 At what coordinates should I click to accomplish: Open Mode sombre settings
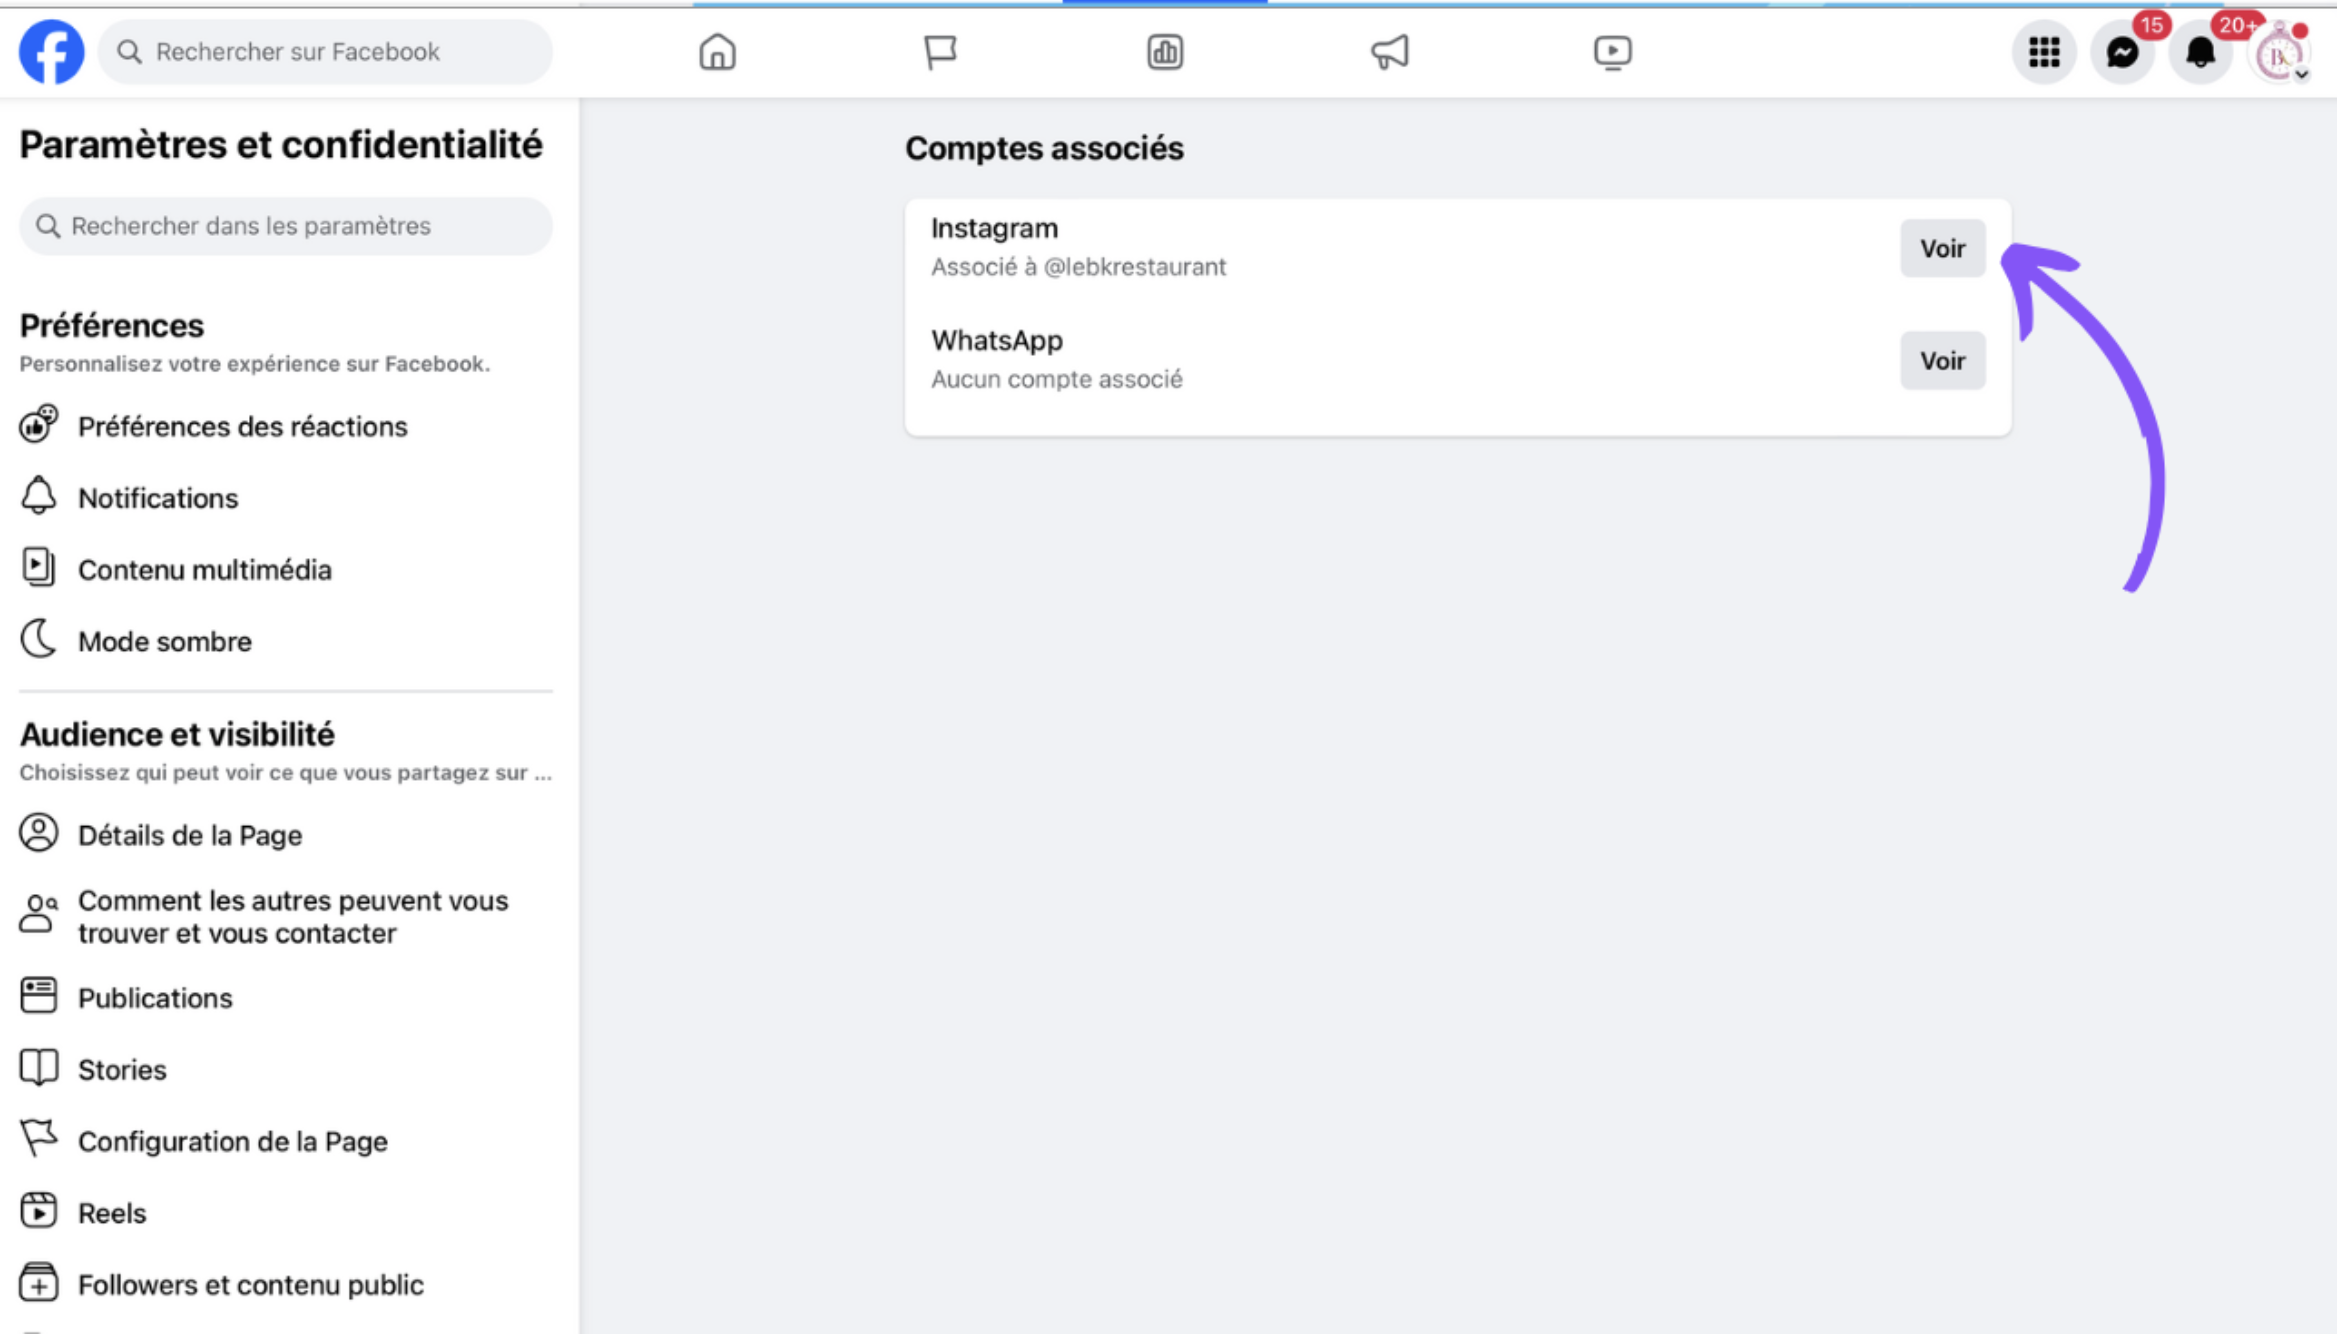(x=286, y=642)
